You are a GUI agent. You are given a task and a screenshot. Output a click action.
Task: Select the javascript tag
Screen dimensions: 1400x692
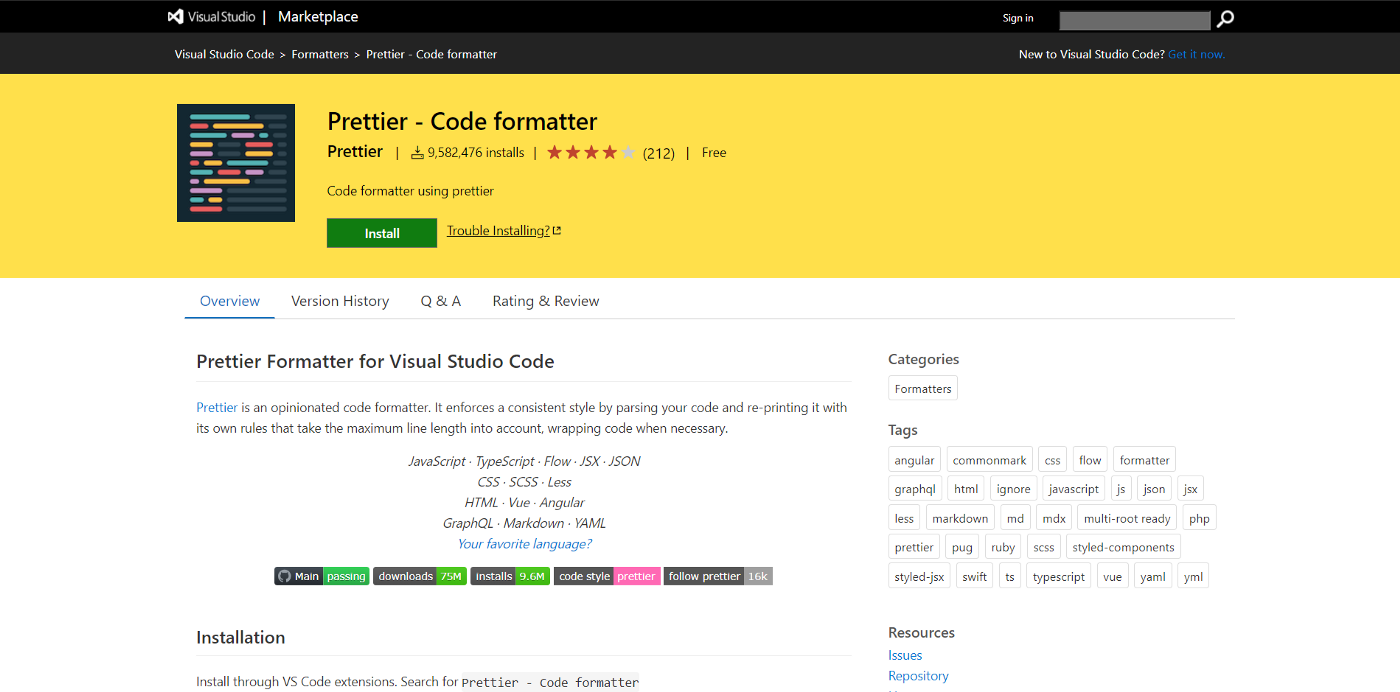click(x=1074, y=489)
